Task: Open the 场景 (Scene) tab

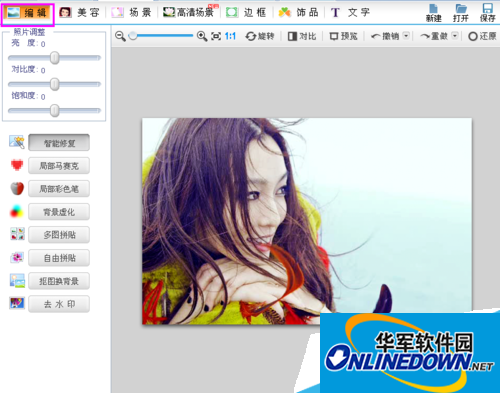Action: (131, 13)
